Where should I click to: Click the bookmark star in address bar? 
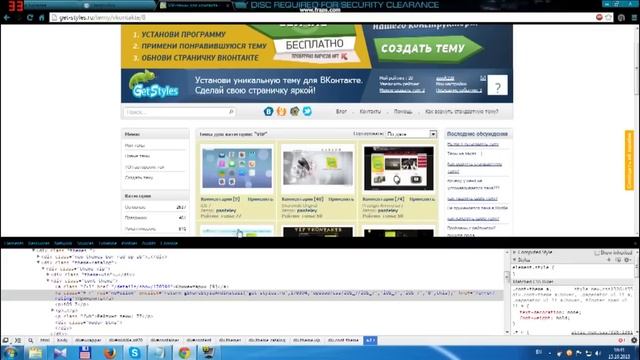tap(609, 18)
